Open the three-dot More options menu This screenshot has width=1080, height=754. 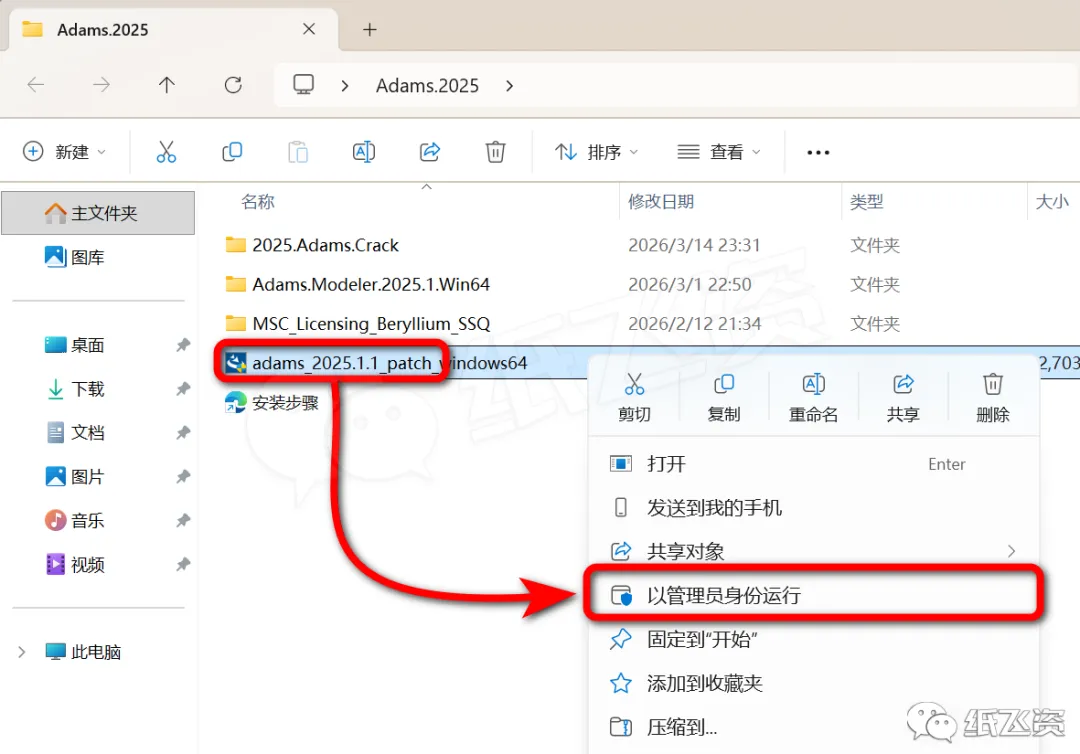pyautogui.click(x=818, y=152)
